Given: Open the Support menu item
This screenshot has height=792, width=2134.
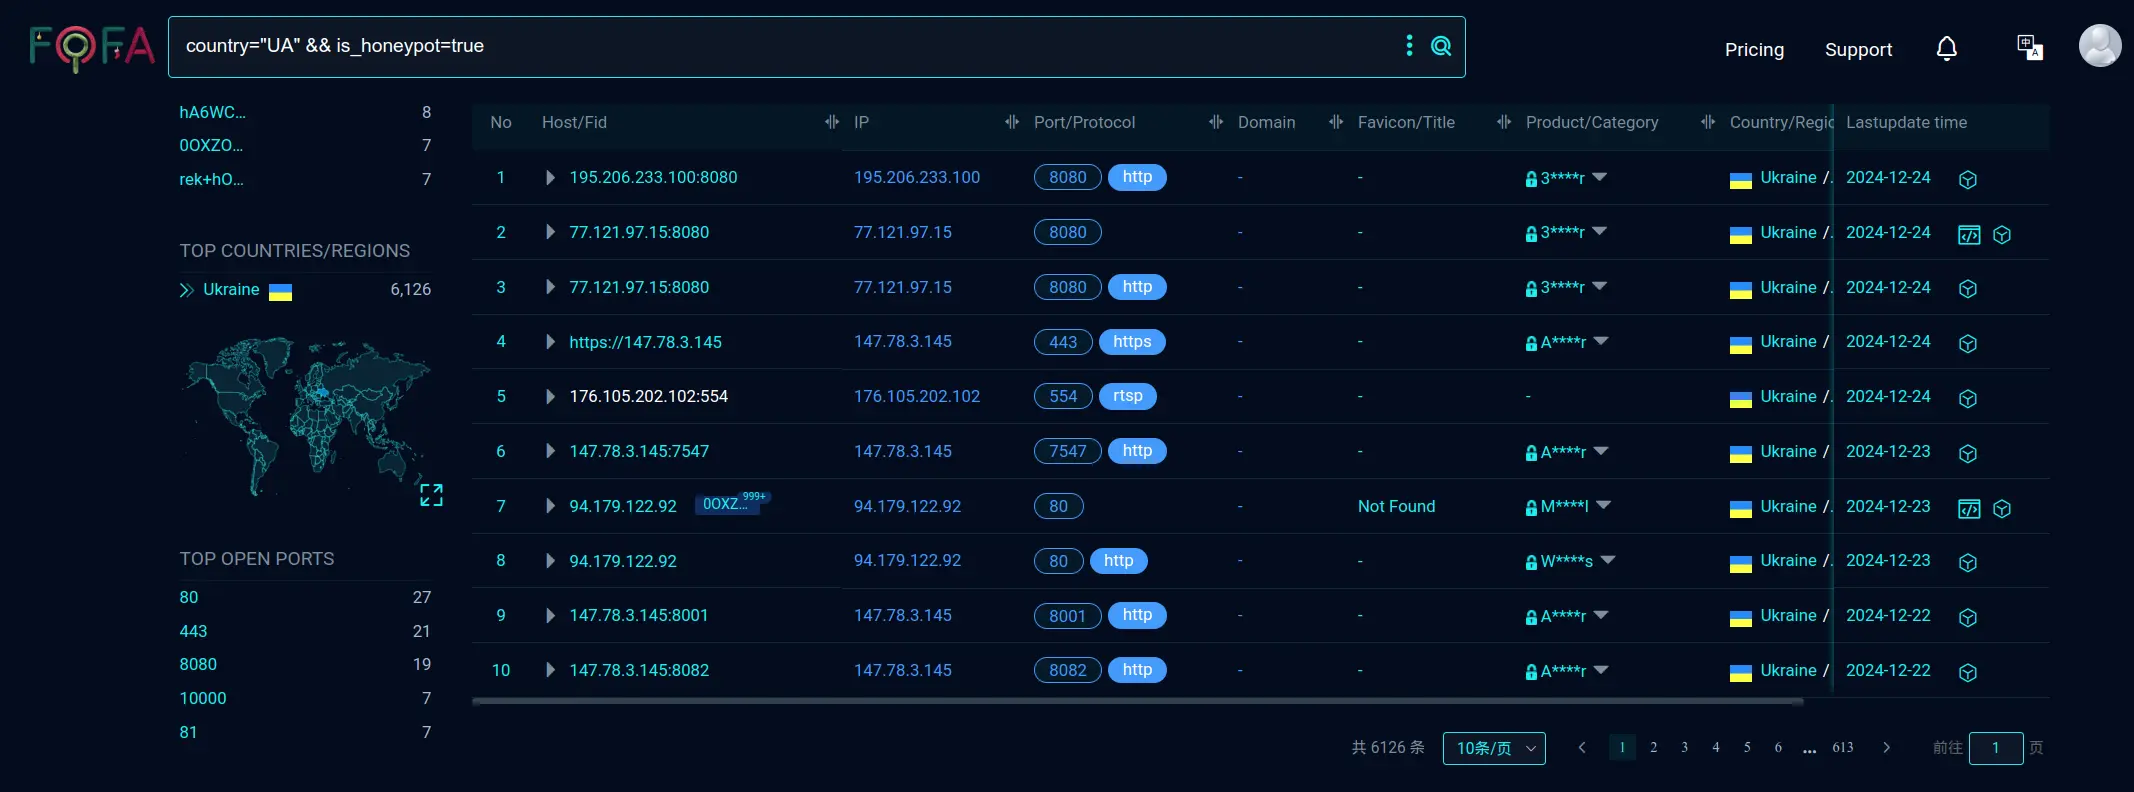Looking at the screenshot, I should coord(1858,50).
